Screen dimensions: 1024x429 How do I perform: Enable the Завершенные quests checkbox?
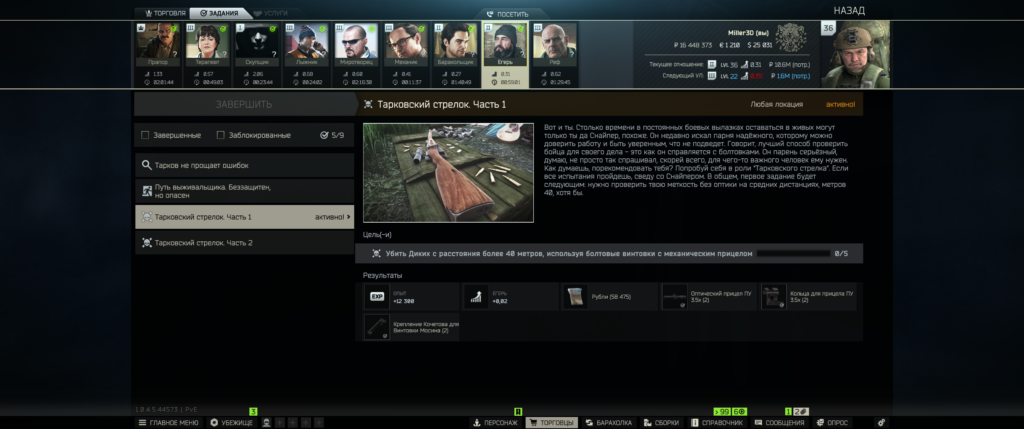(x=146, y=135)
